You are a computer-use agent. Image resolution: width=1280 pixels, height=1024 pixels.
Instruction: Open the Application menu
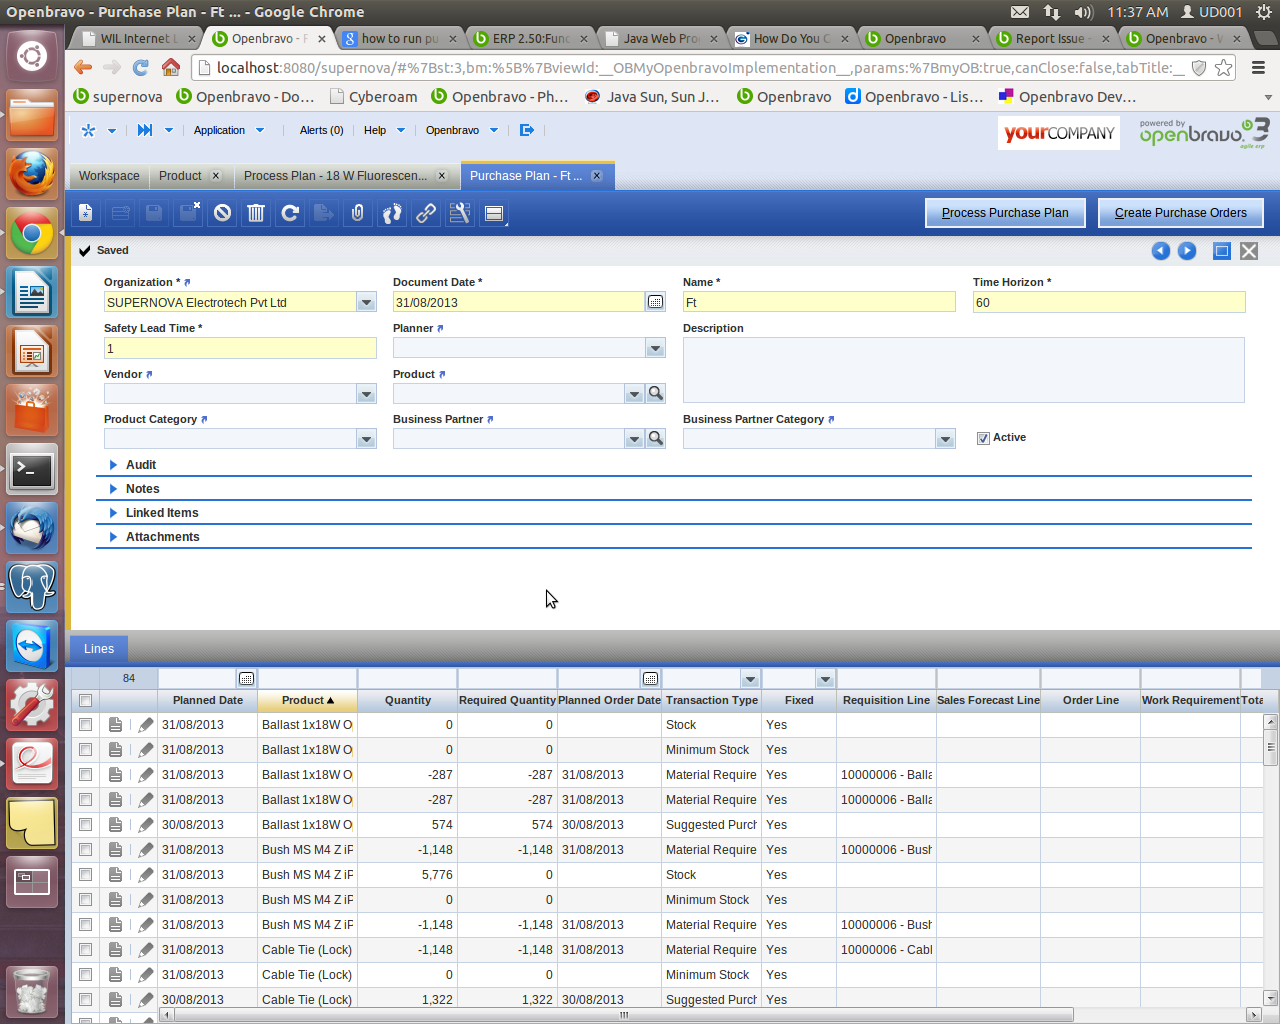pos(228,130)
